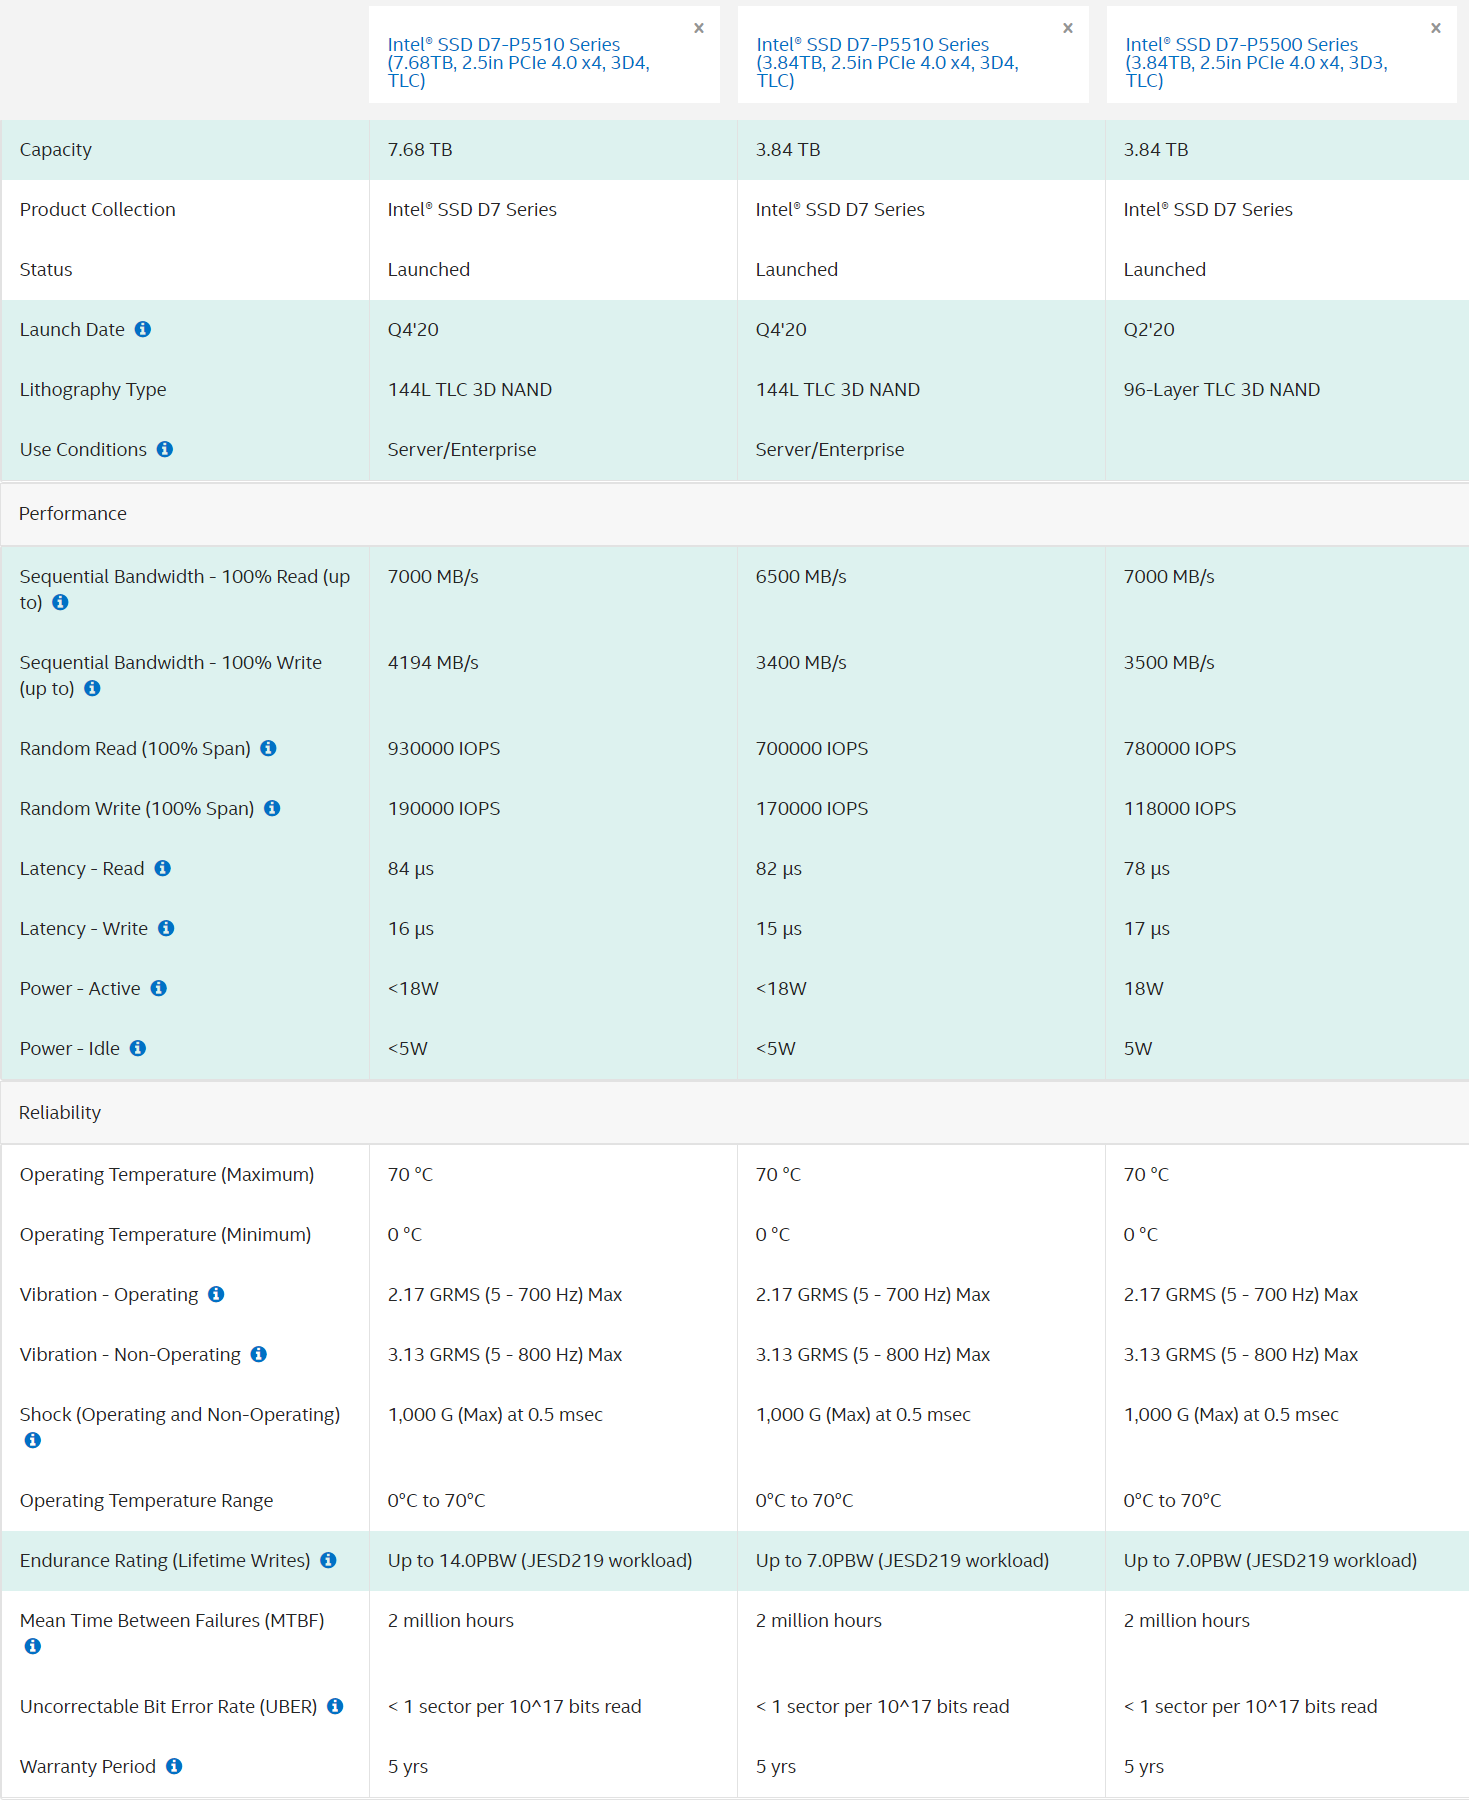The image size is (1469, 1800).
Task: Collapse the Performance section header
Action: point(73,513)
